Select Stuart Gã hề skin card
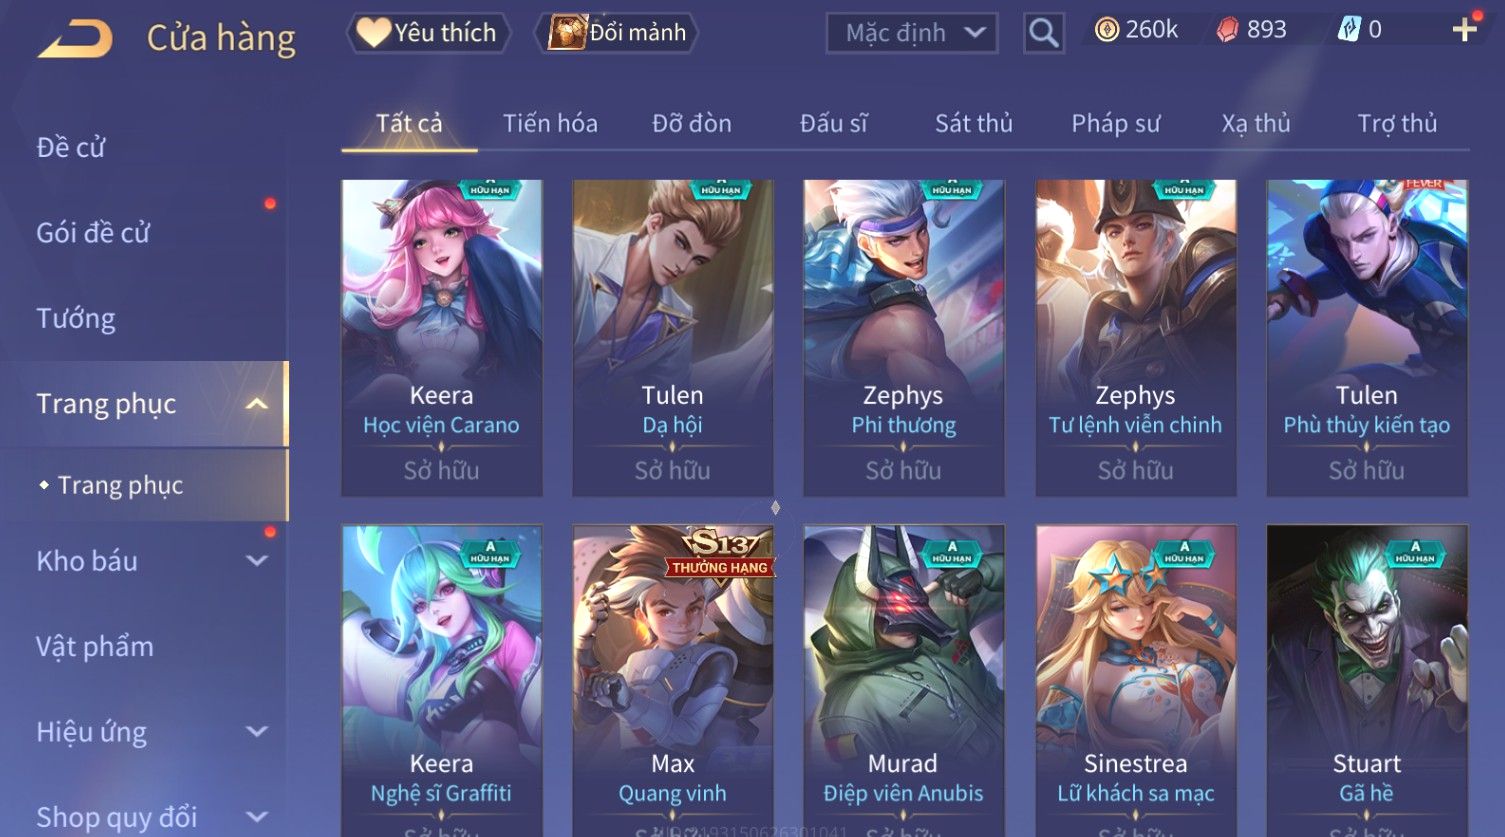 click(x=1367, y=680)
